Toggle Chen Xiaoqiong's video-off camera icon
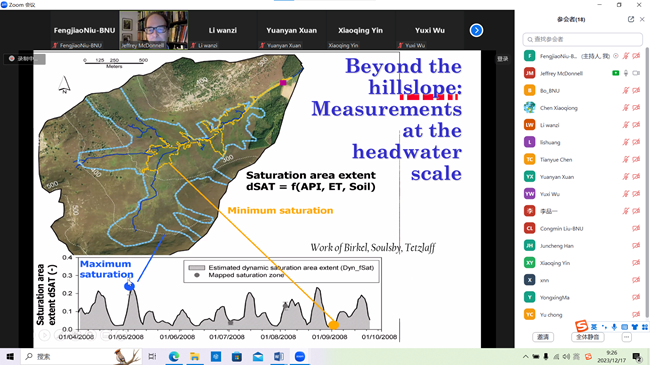Image resolution: width=650 pixels, height=365 pixels. click(636, 108)
